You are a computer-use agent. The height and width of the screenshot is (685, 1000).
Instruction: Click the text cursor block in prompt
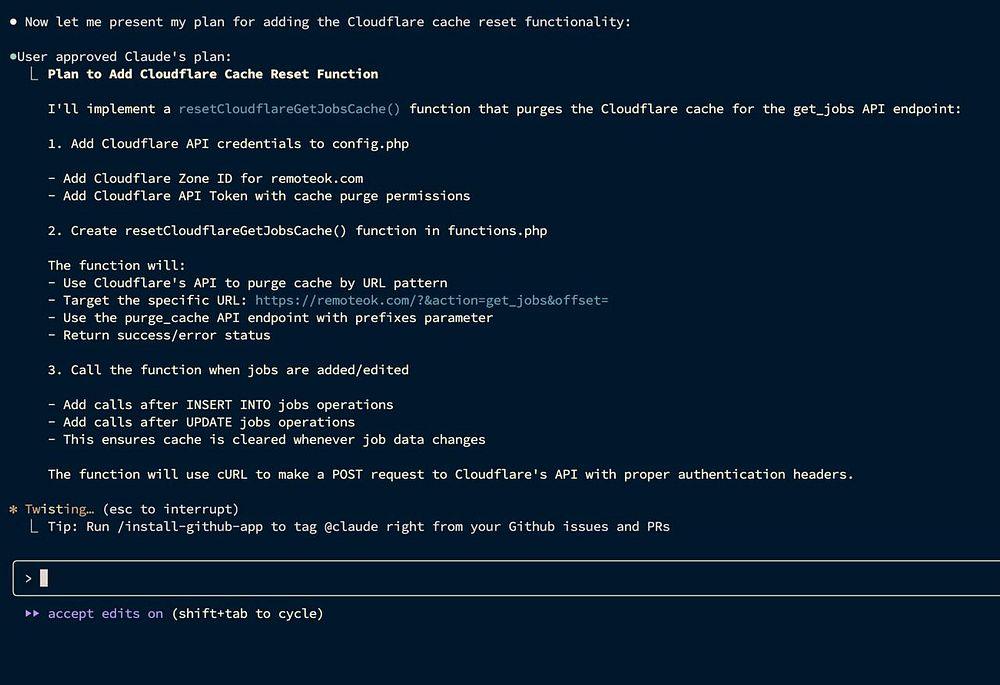44,578
